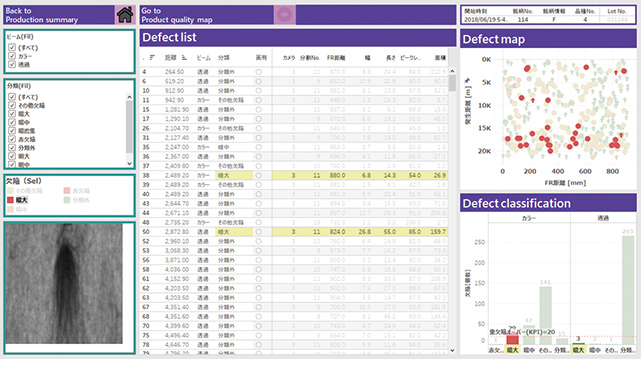Select the 2,247.00 distance cell in row 35
Image resolution: width=642 pixels, height=370 pixels.
point(177,147)
